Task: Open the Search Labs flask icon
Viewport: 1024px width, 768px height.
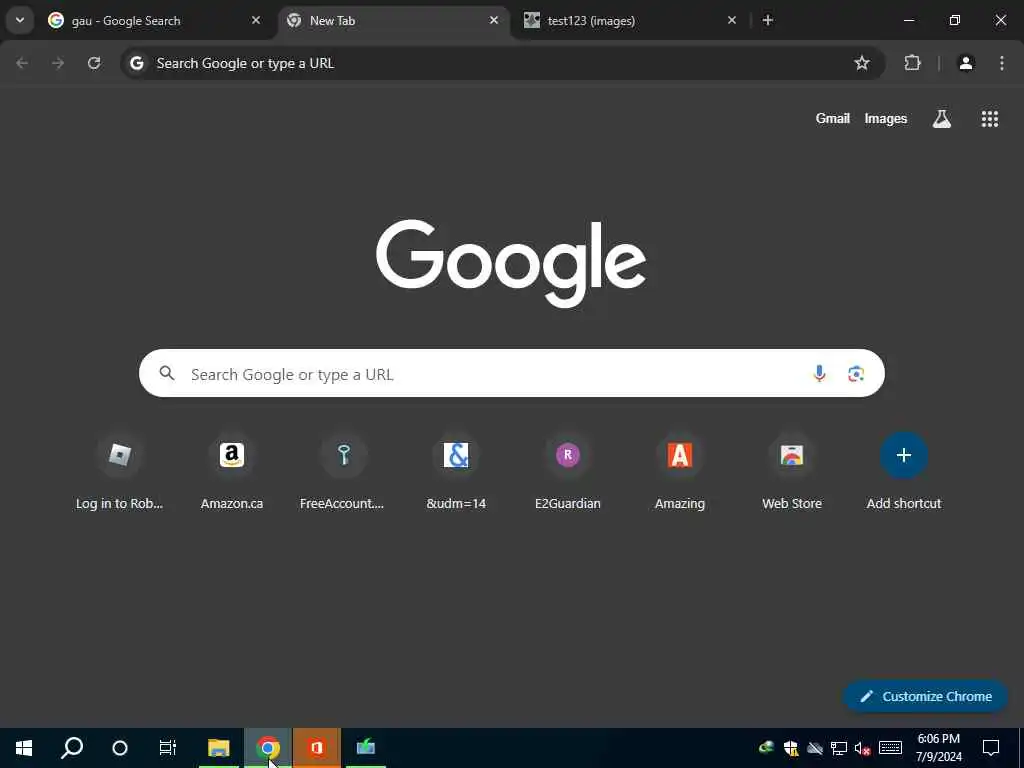Action: coord(942,118)
